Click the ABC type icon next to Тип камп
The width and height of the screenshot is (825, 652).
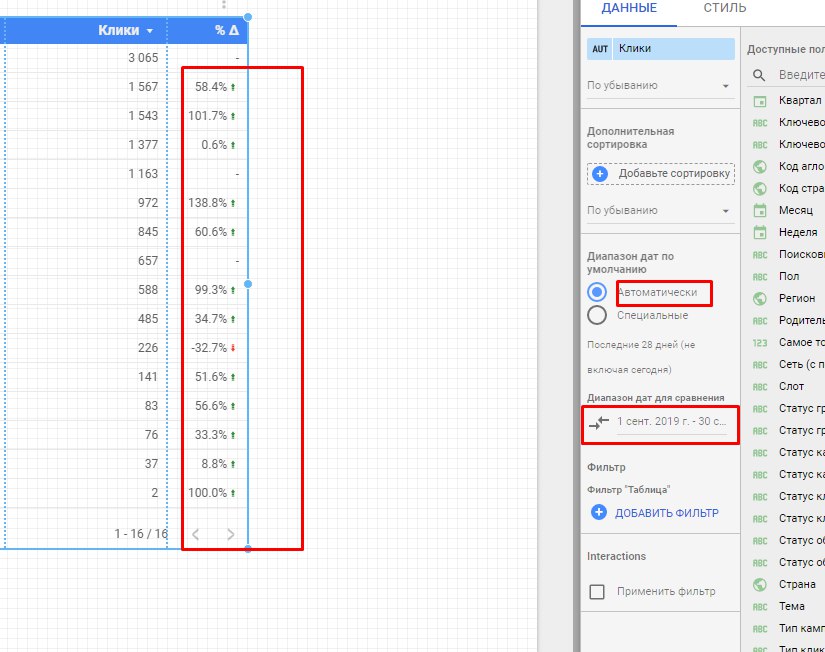(760, 629)
